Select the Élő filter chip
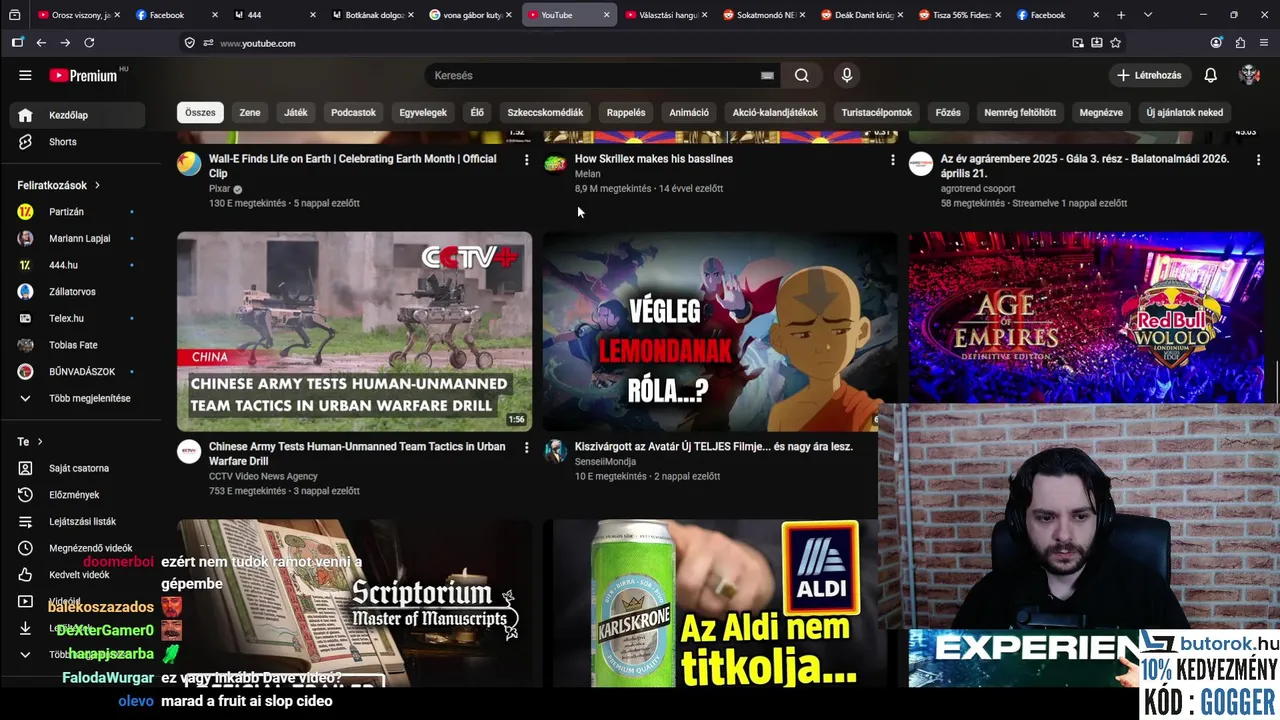 point(477,112)
